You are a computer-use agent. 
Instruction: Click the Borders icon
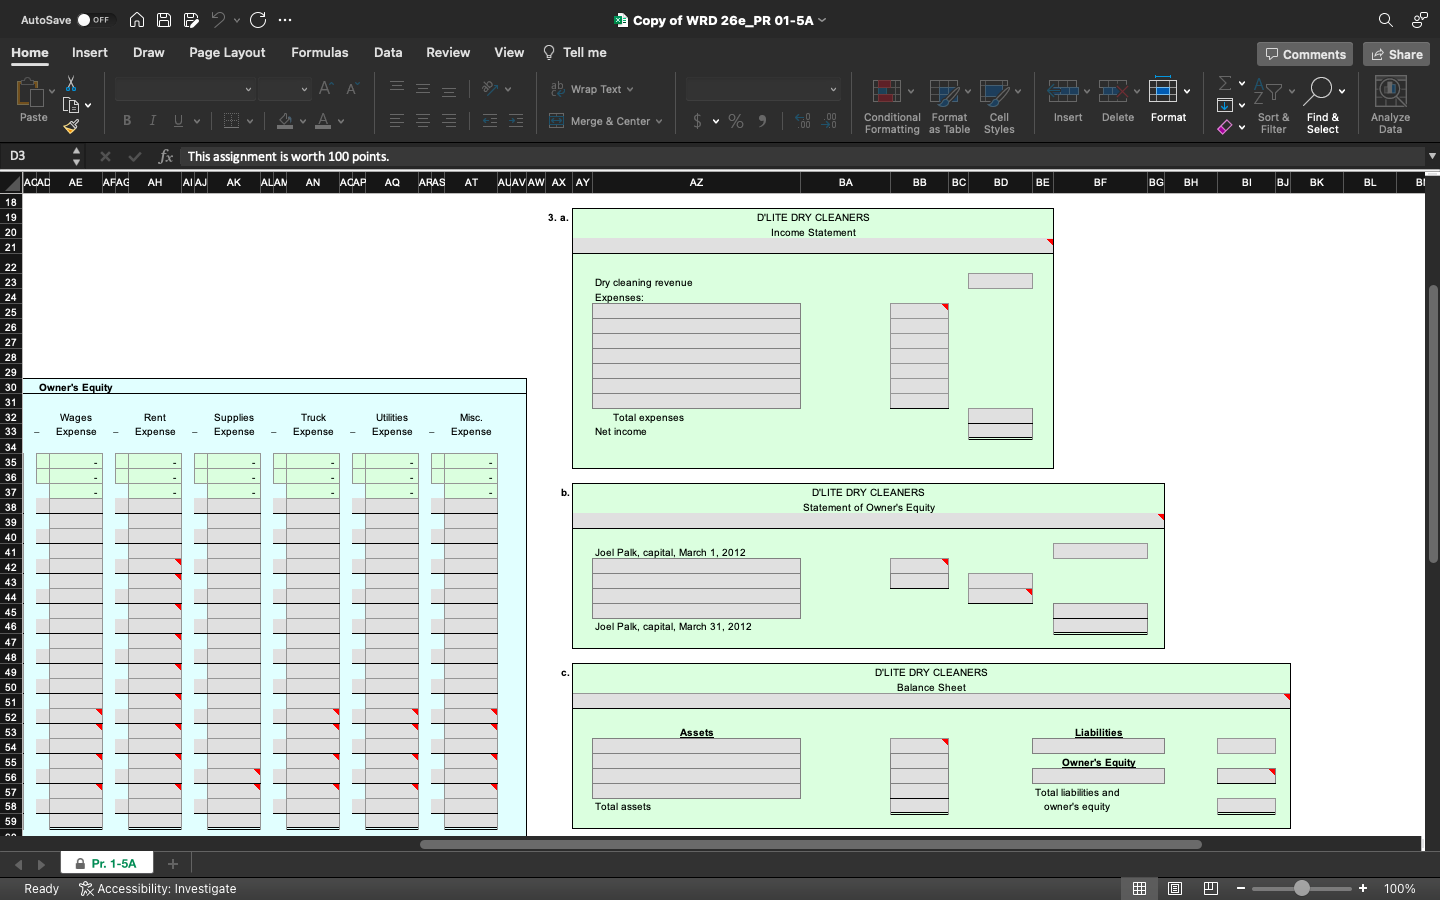232,120
